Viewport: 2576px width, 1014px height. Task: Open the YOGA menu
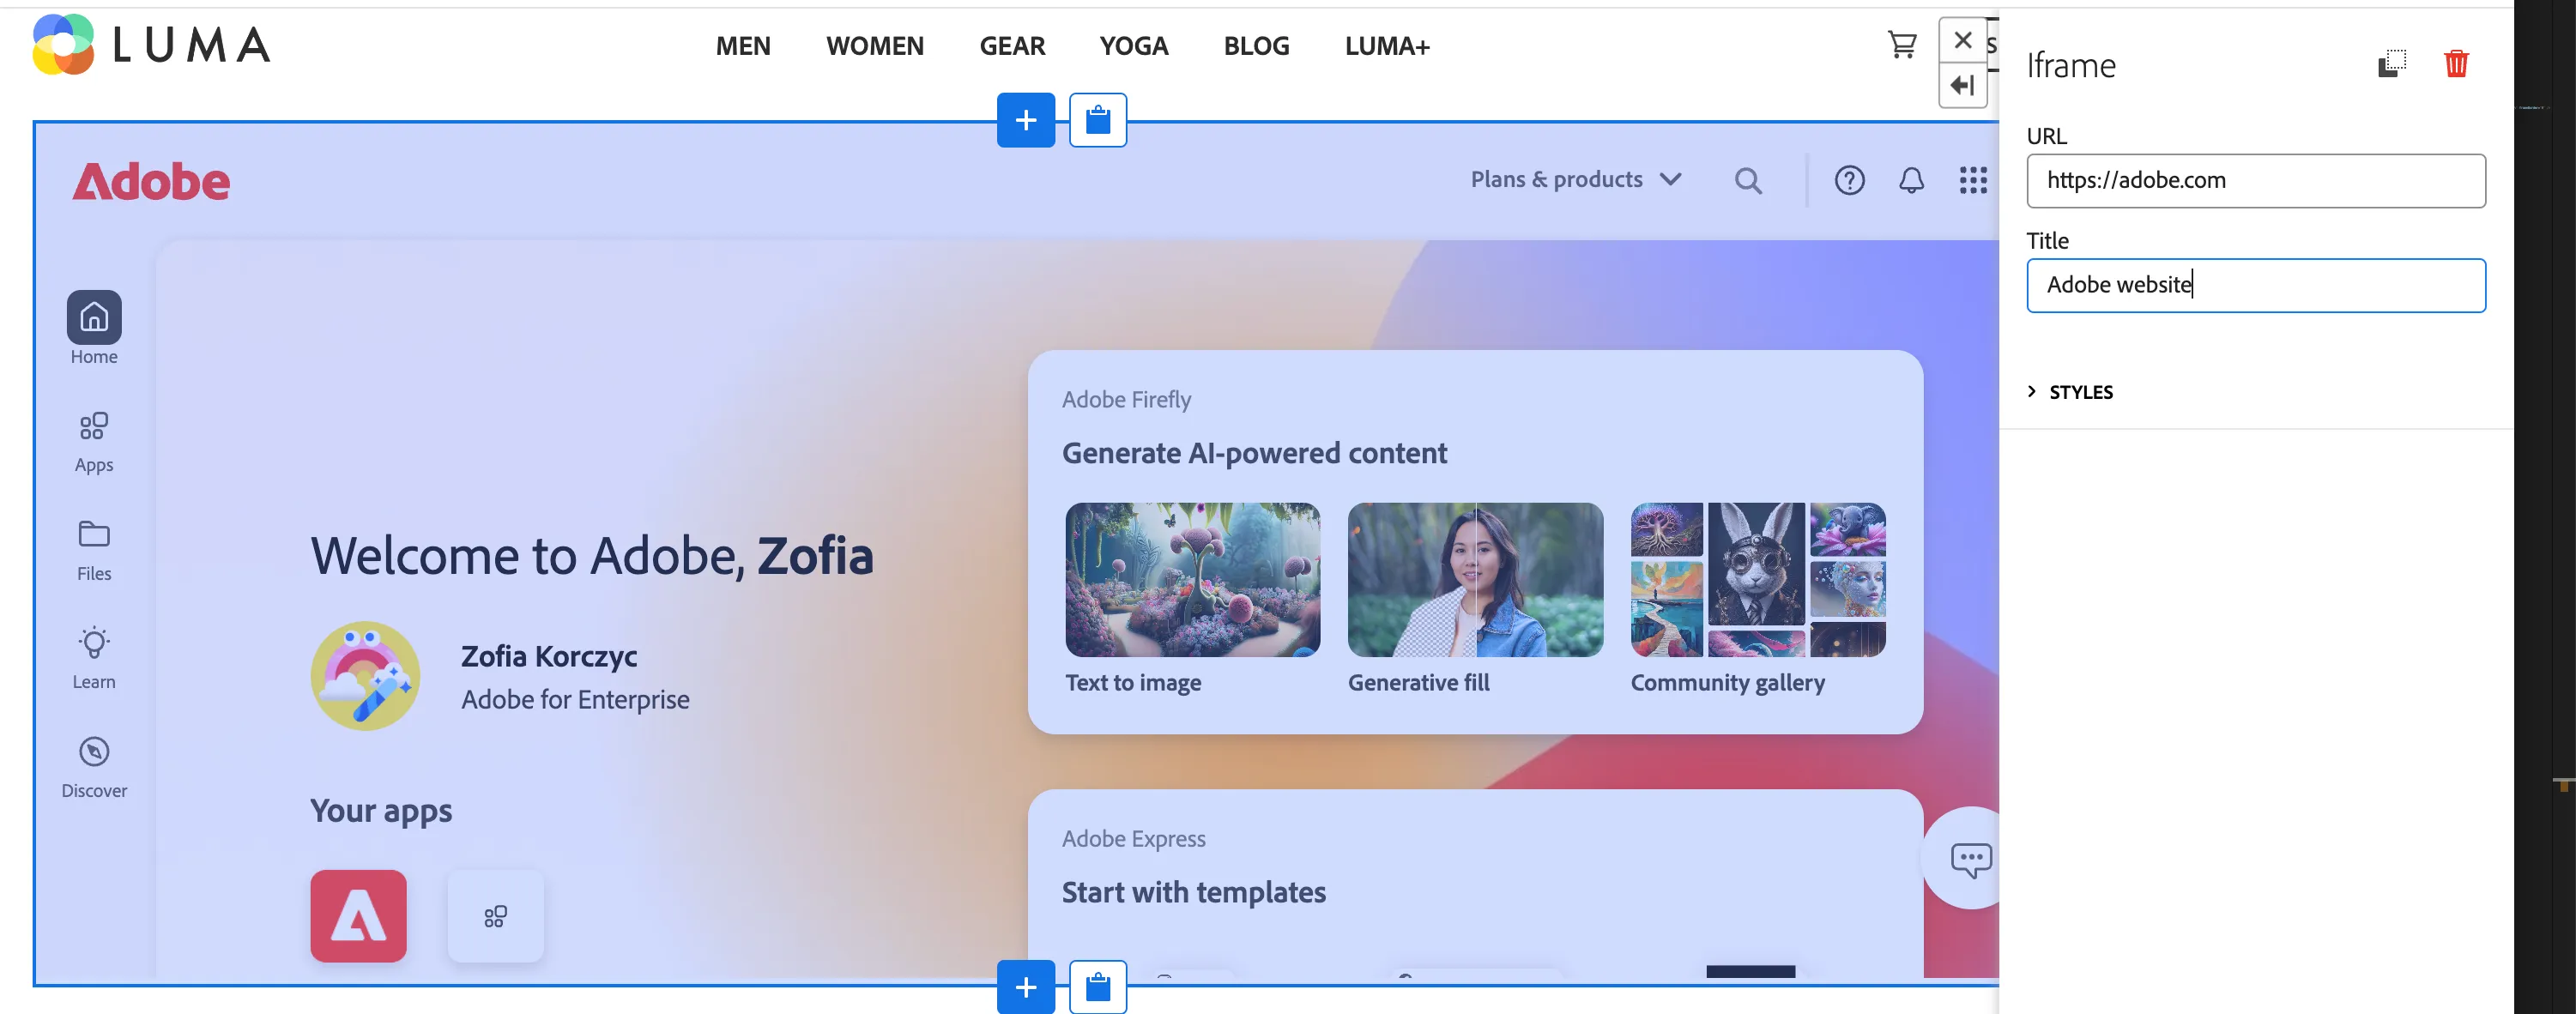pos(1134,46)
